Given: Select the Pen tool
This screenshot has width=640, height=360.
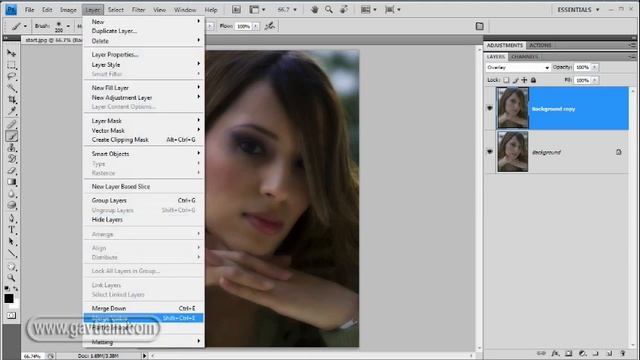Looking at the screenshot, I should [x=11, y=218].
